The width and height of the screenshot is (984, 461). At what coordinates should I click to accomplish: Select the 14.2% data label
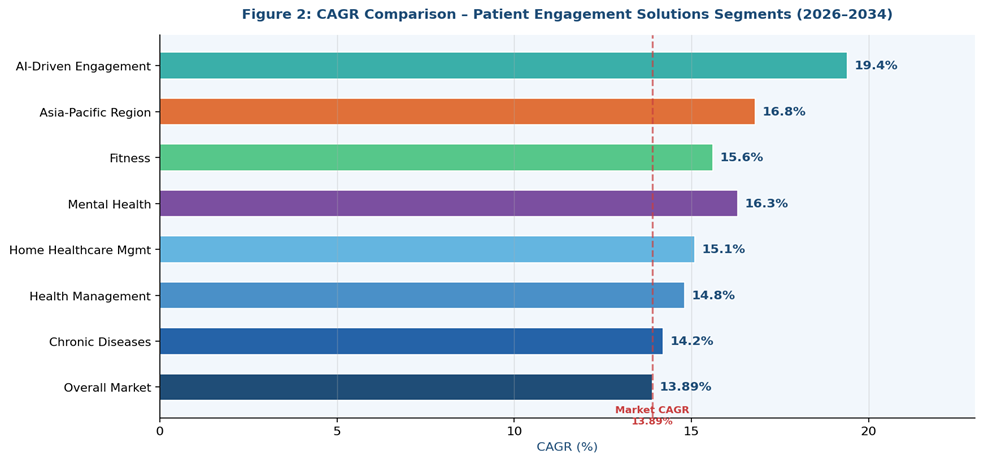coord(691,341)
